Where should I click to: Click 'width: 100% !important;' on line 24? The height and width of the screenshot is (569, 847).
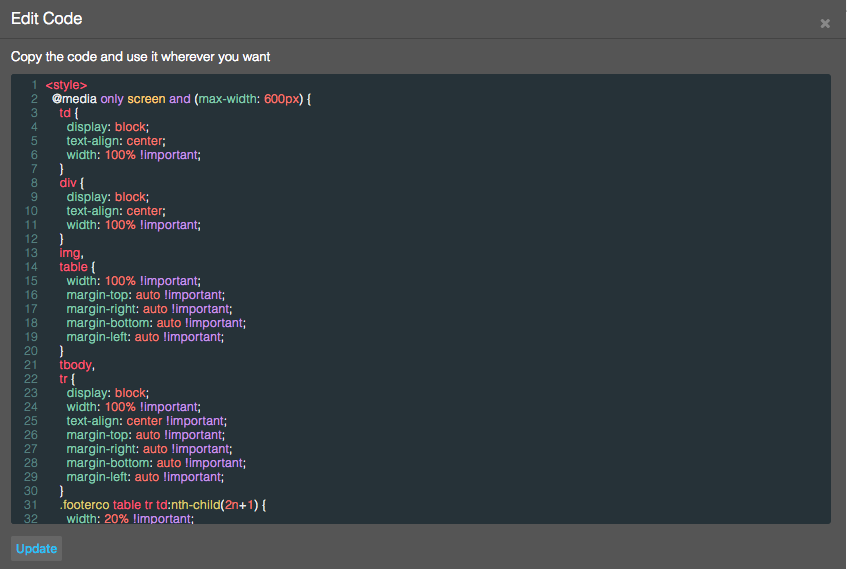click(x=133, y=407)
